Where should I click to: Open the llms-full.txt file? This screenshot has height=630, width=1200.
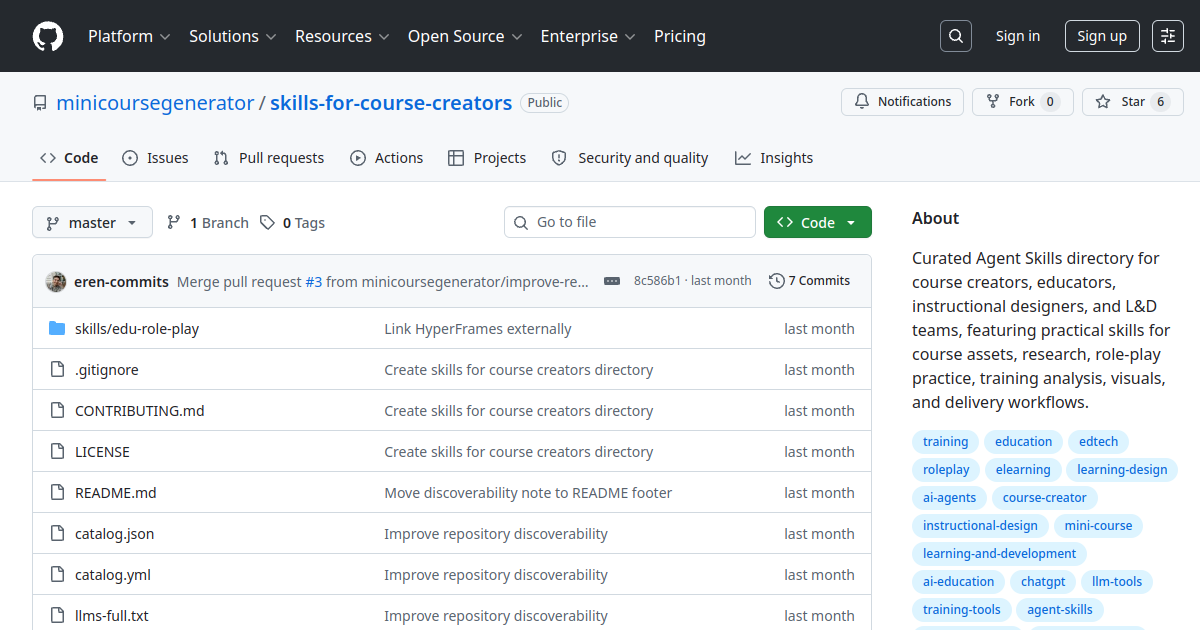point(112,616)
